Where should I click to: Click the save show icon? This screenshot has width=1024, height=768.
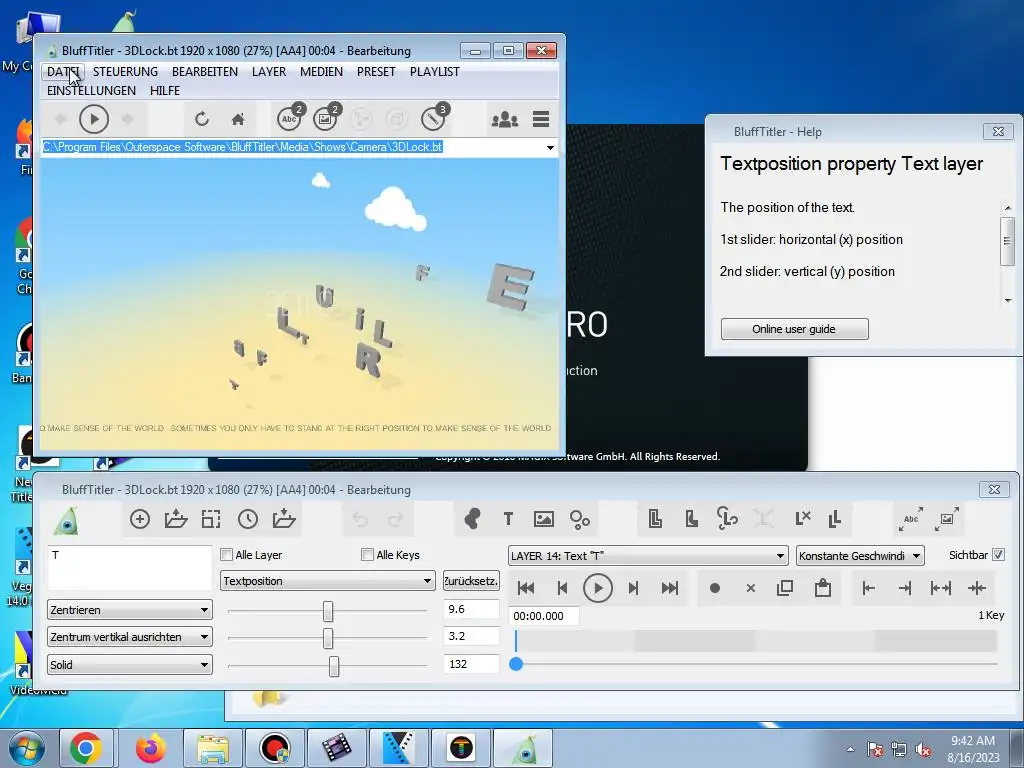click(283, 519)
